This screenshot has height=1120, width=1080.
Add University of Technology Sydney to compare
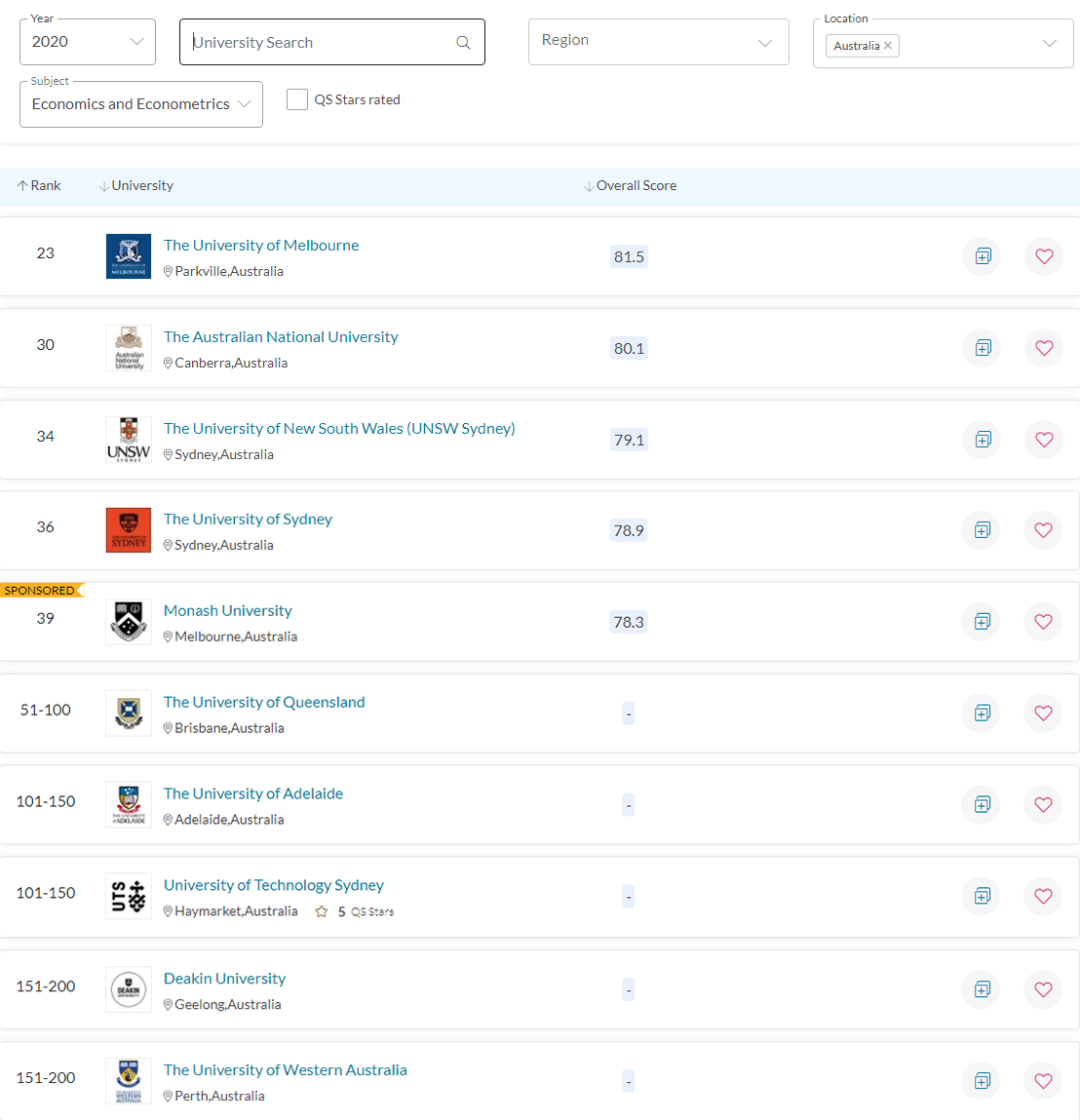983,896
